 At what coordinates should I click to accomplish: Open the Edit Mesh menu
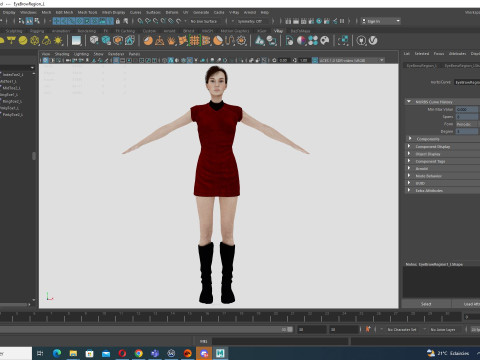64,12
